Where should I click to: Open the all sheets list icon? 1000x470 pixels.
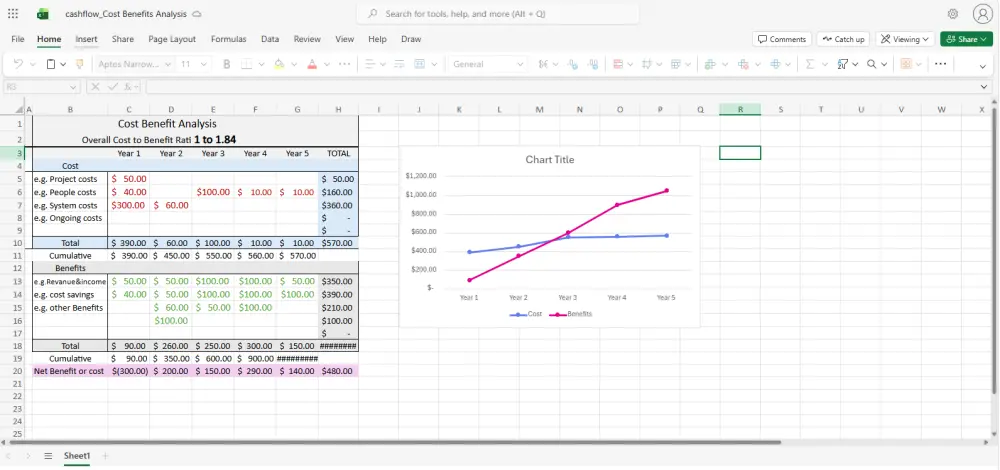[x=48, y=456]
